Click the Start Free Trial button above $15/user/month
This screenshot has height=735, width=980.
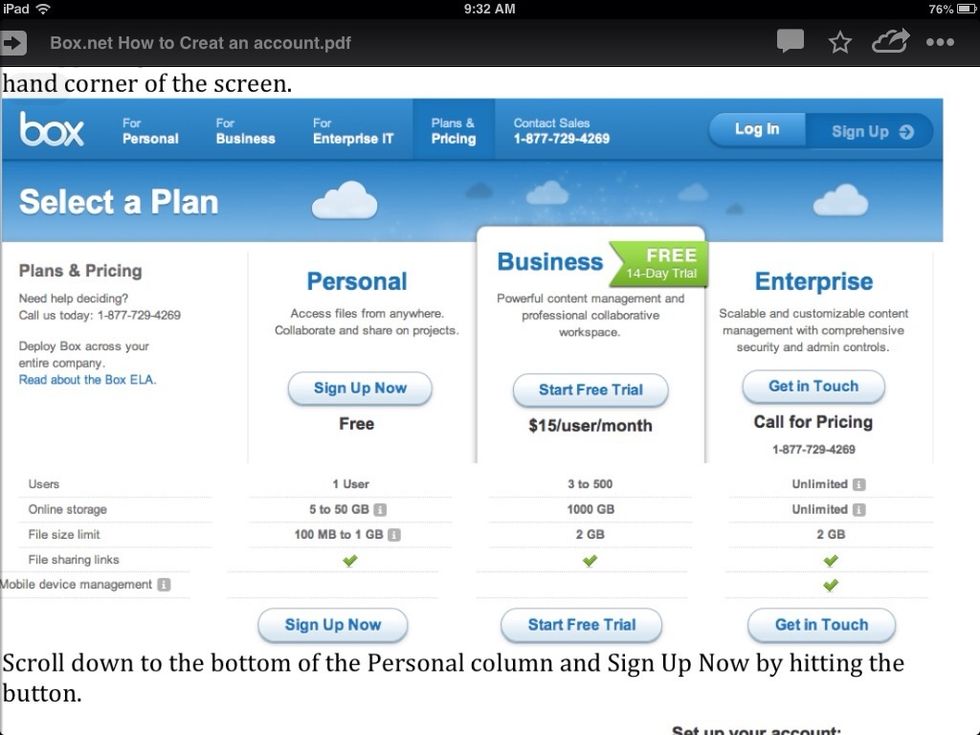590,390
